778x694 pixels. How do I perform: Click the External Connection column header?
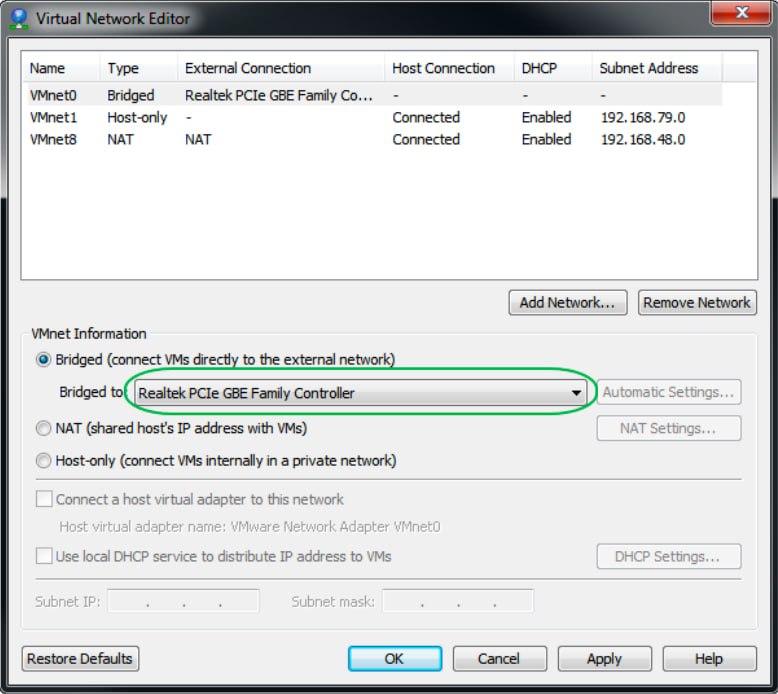tap(281, 68)
